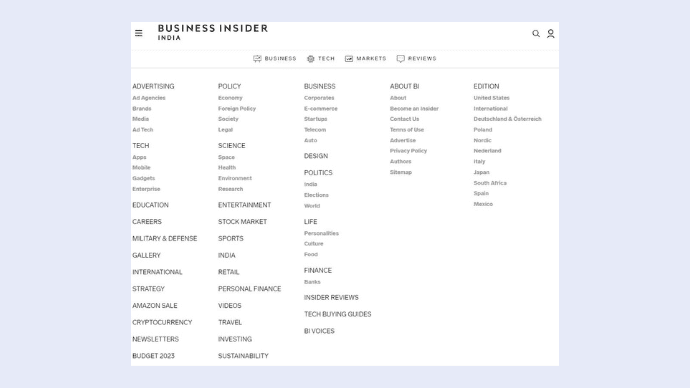Go to Telecom link
Screen dimensions: 690x388
(315, 129)
